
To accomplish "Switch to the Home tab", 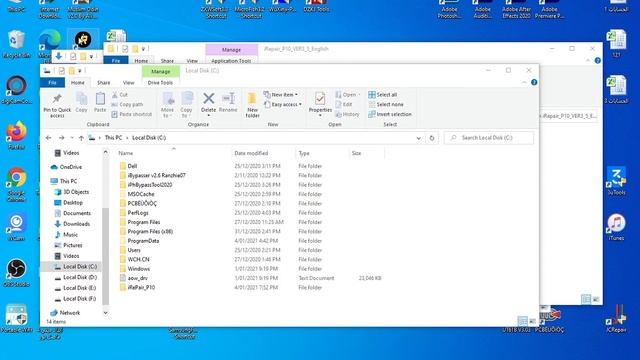I will pos(78,82).
